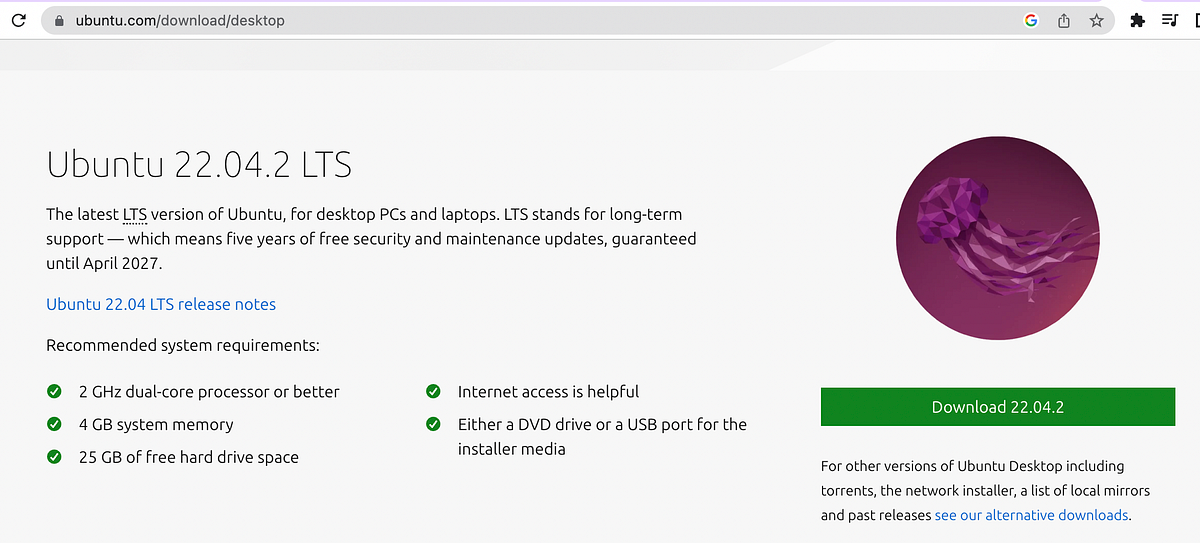
Task: Open the media controls icon
Action: pyautogui.click(x=1170, y=20)
